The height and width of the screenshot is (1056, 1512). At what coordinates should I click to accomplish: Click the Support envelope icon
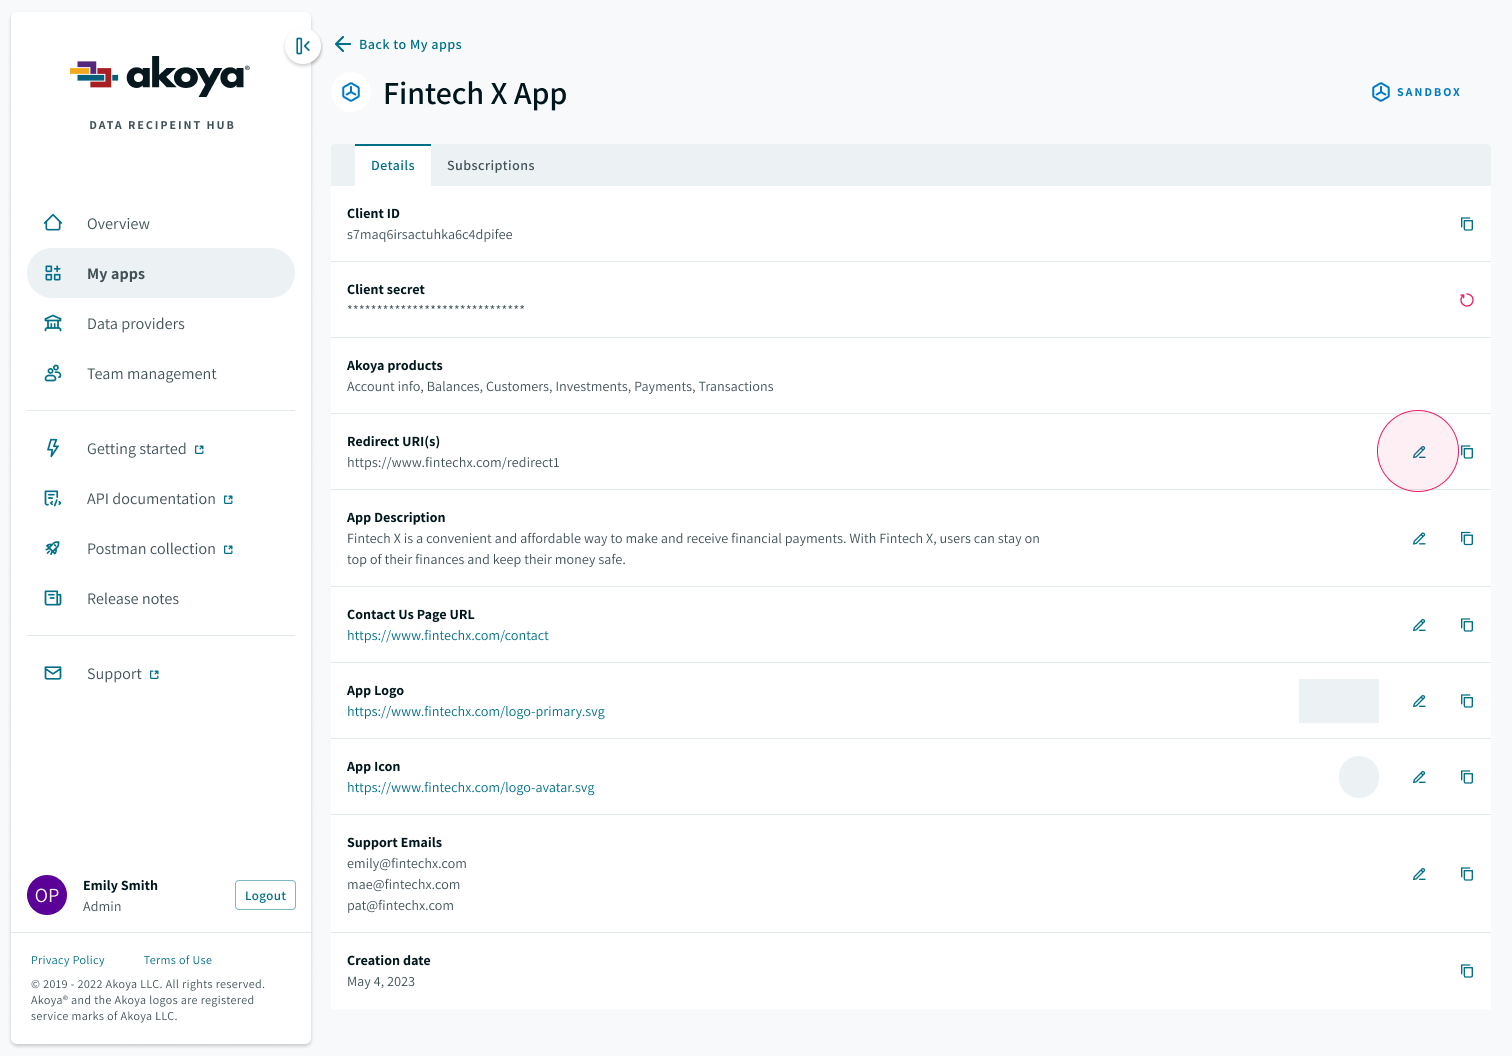pos(53,673)
